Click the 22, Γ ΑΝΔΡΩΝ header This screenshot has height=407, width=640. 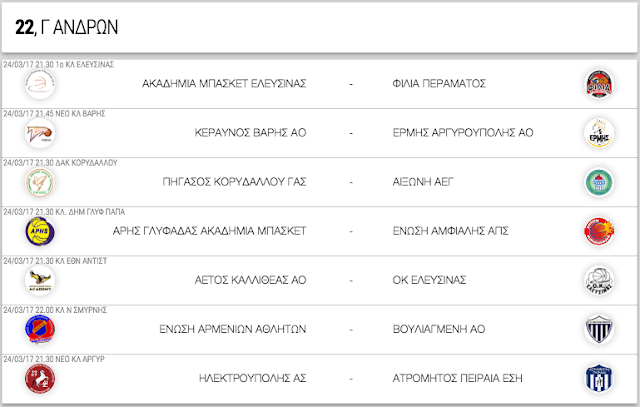point(67,27)
